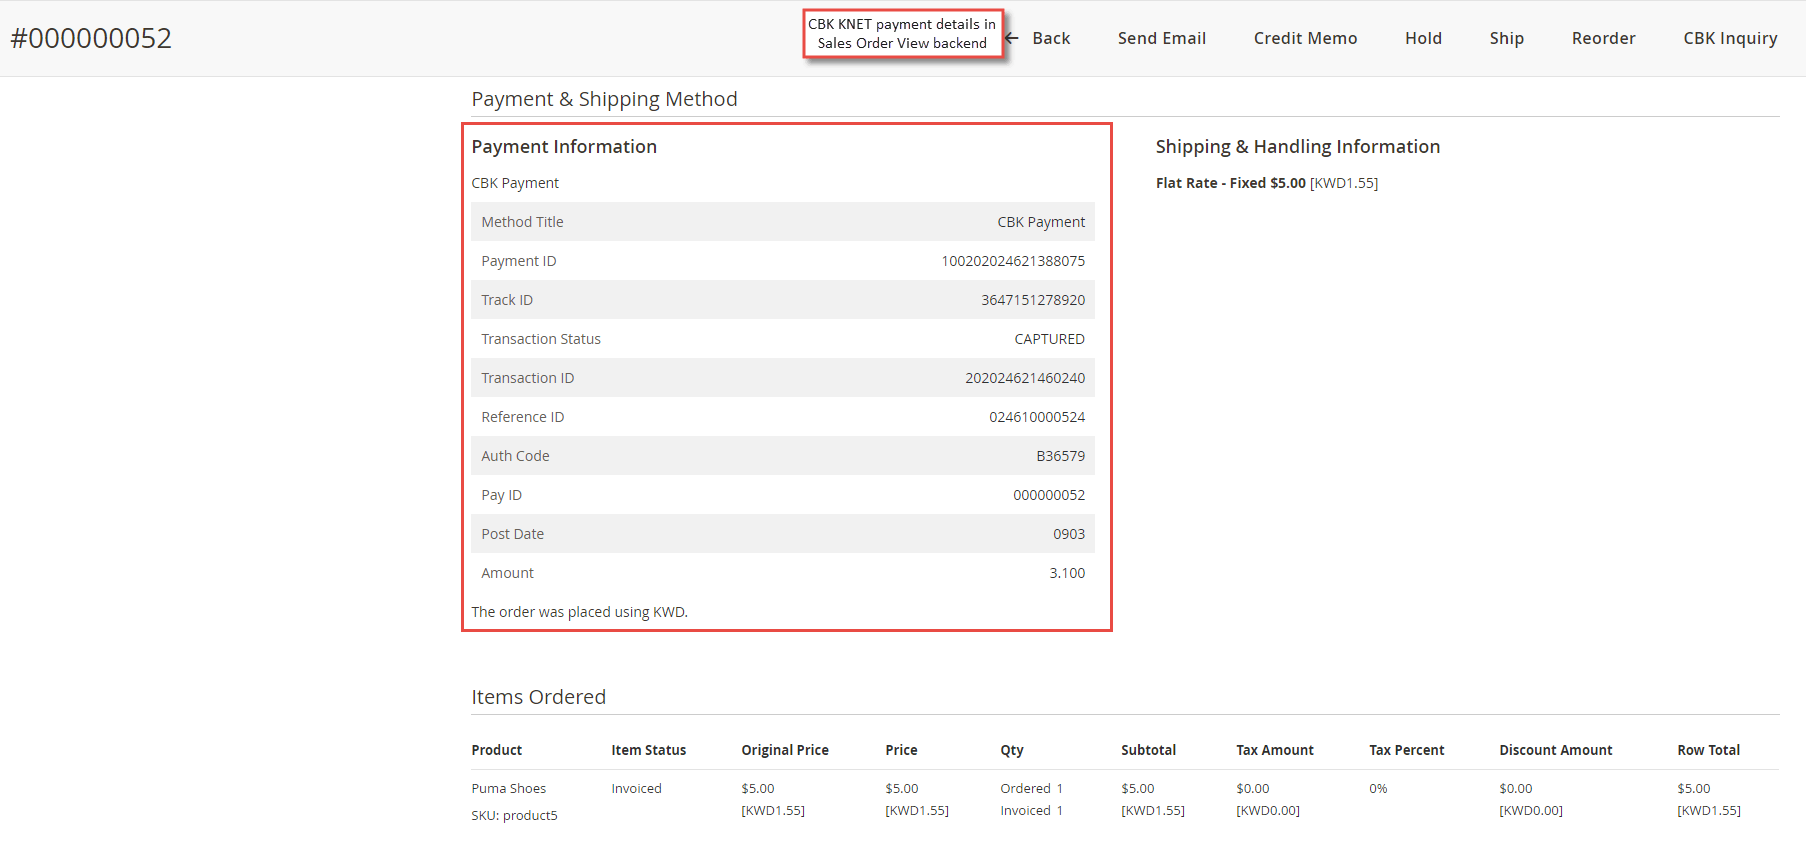This screenshot has width=1806, height=849.
Task: Click the Original Price column header
Action: [x=785, y=750]
